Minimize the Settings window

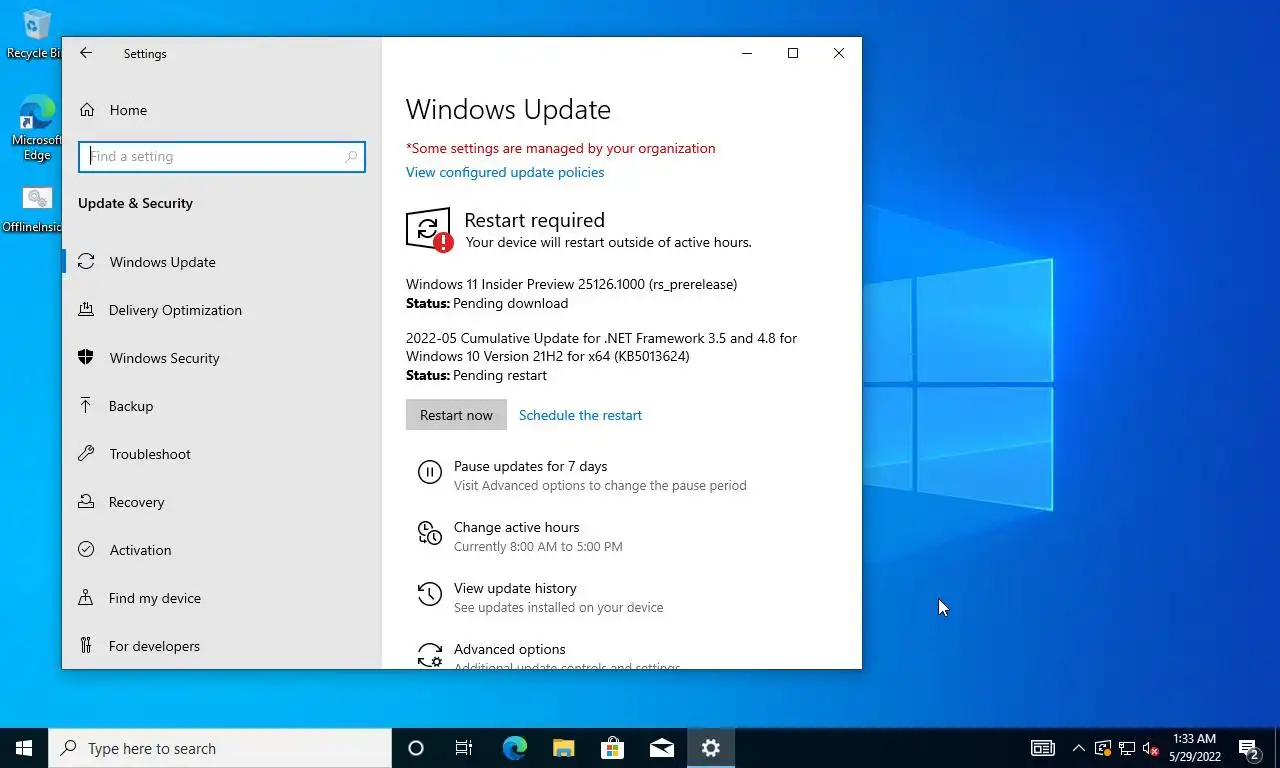[747, 53]
